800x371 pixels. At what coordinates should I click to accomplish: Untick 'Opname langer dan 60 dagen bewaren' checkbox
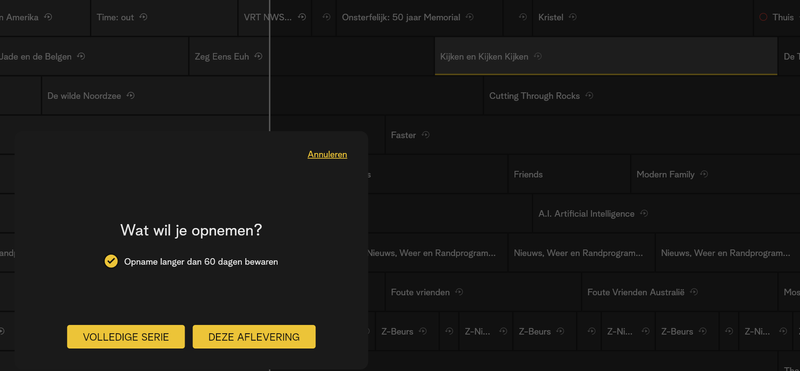111,261
